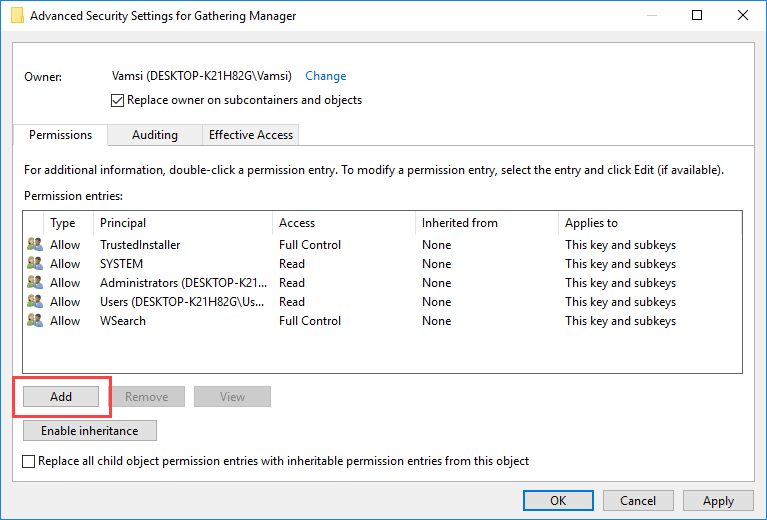Click Read access in the Administrators row
Image resolution: width=767 pixels, height=520 pixels.
point(292,283)
